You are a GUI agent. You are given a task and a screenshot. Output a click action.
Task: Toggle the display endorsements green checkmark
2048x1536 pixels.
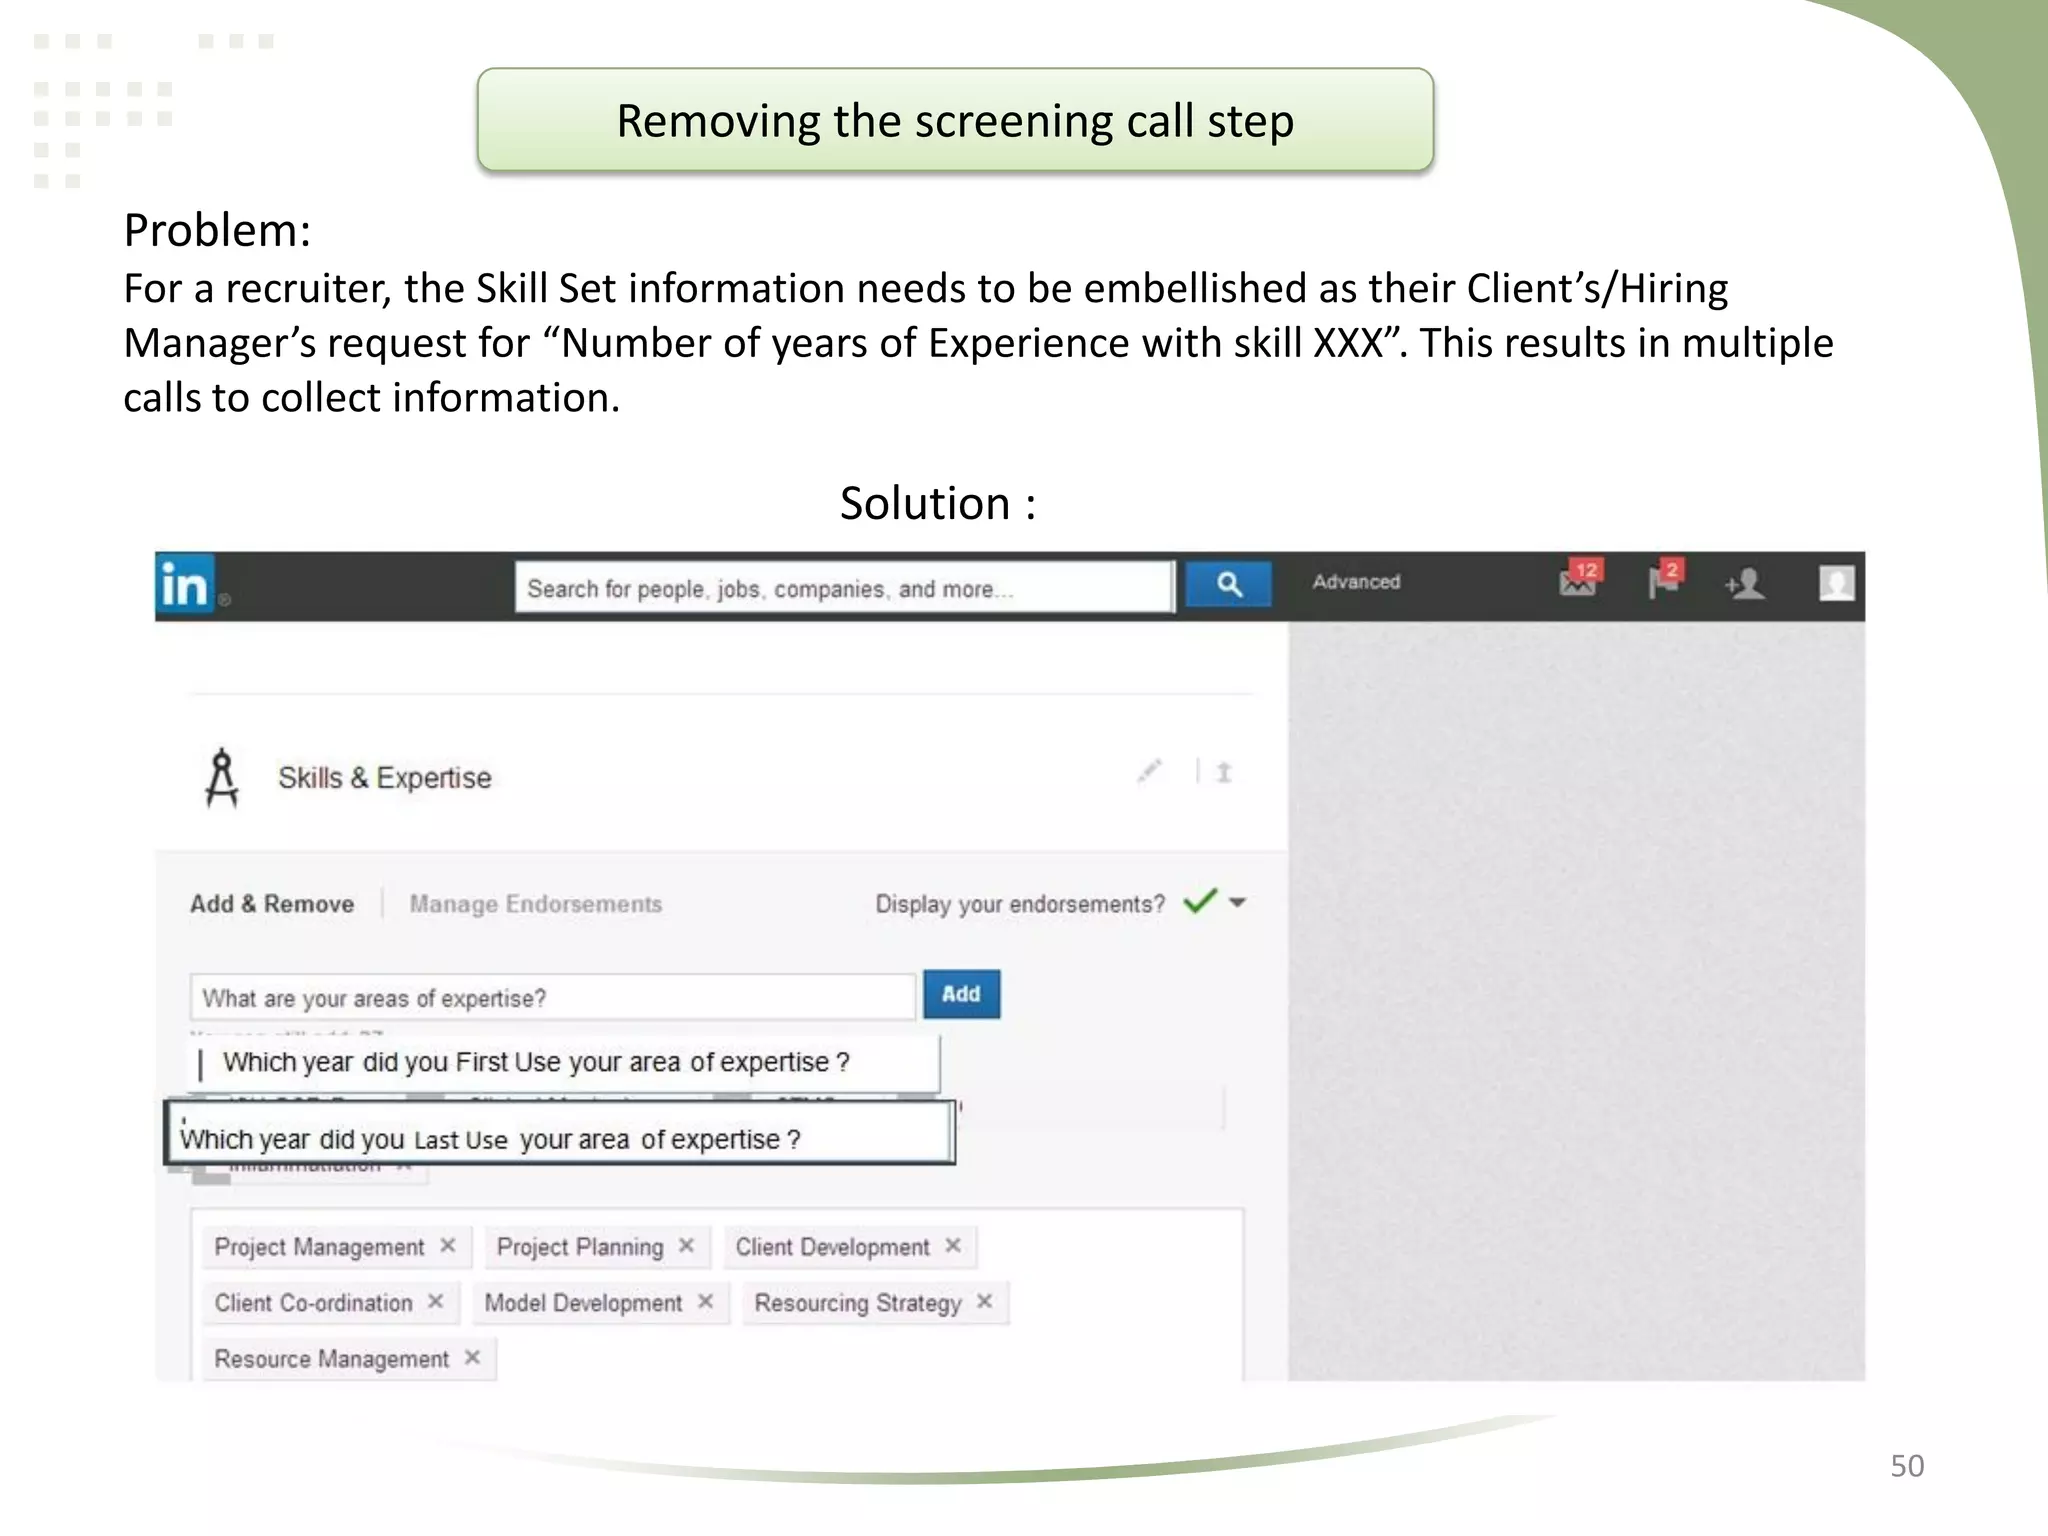(1200, 901)
